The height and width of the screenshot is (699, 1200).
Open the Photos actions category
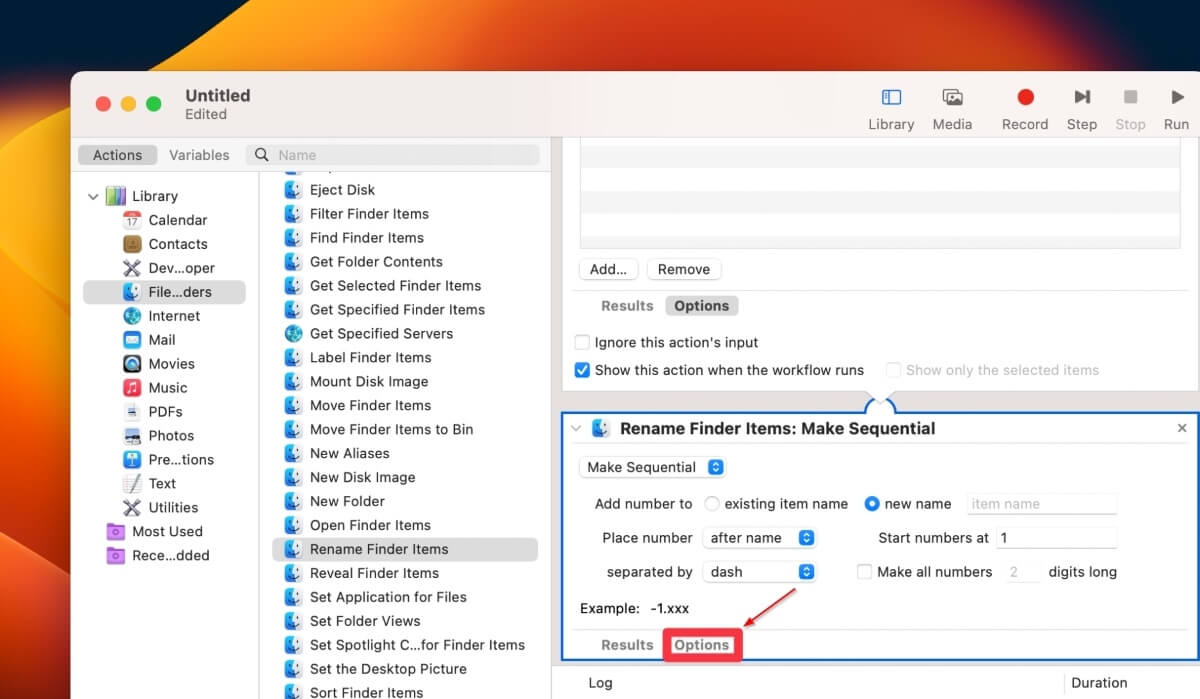(170, 435)
